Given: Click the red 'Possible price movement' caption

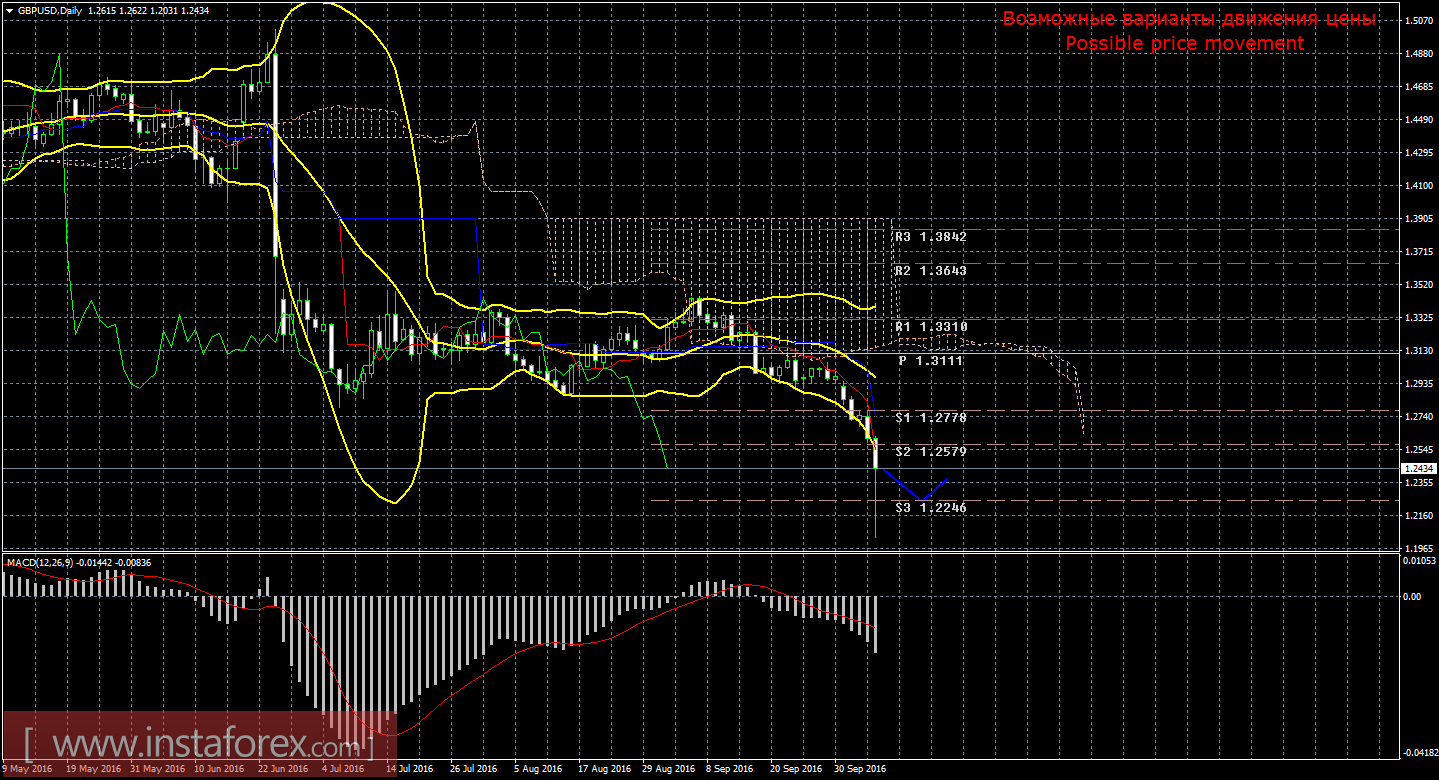Looking at the screenshot, I should 1184,43.
